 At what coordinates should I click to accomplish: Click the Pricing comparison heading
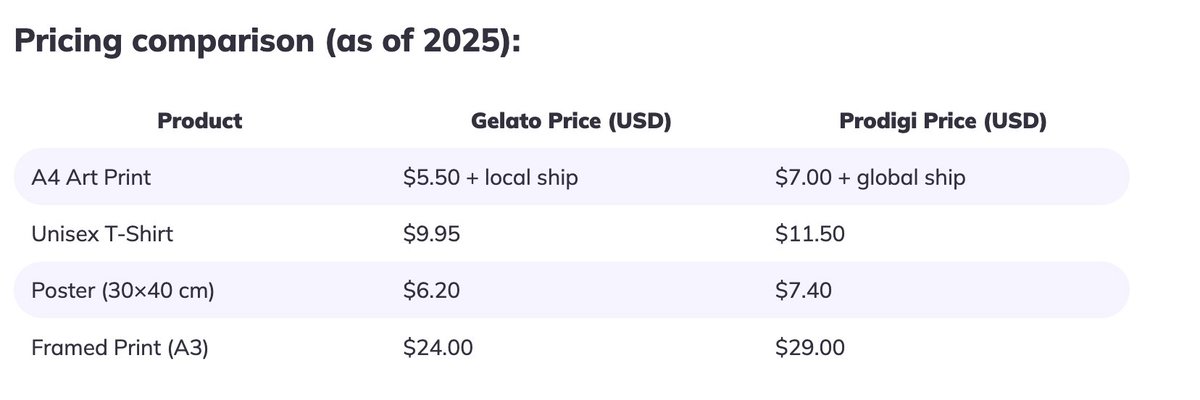coord(267,43)
